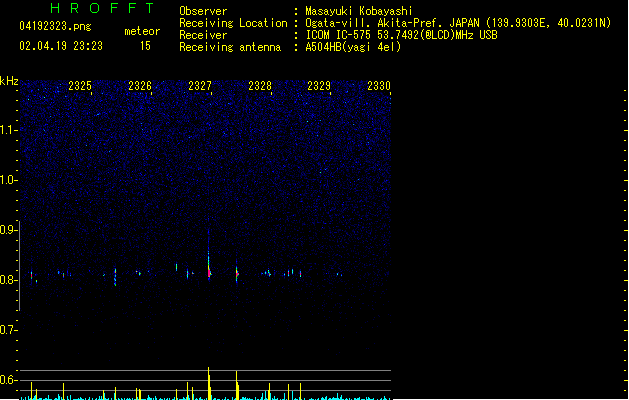Click the 2328 time marker
629x400 pixels.
[x=260, y=86]
